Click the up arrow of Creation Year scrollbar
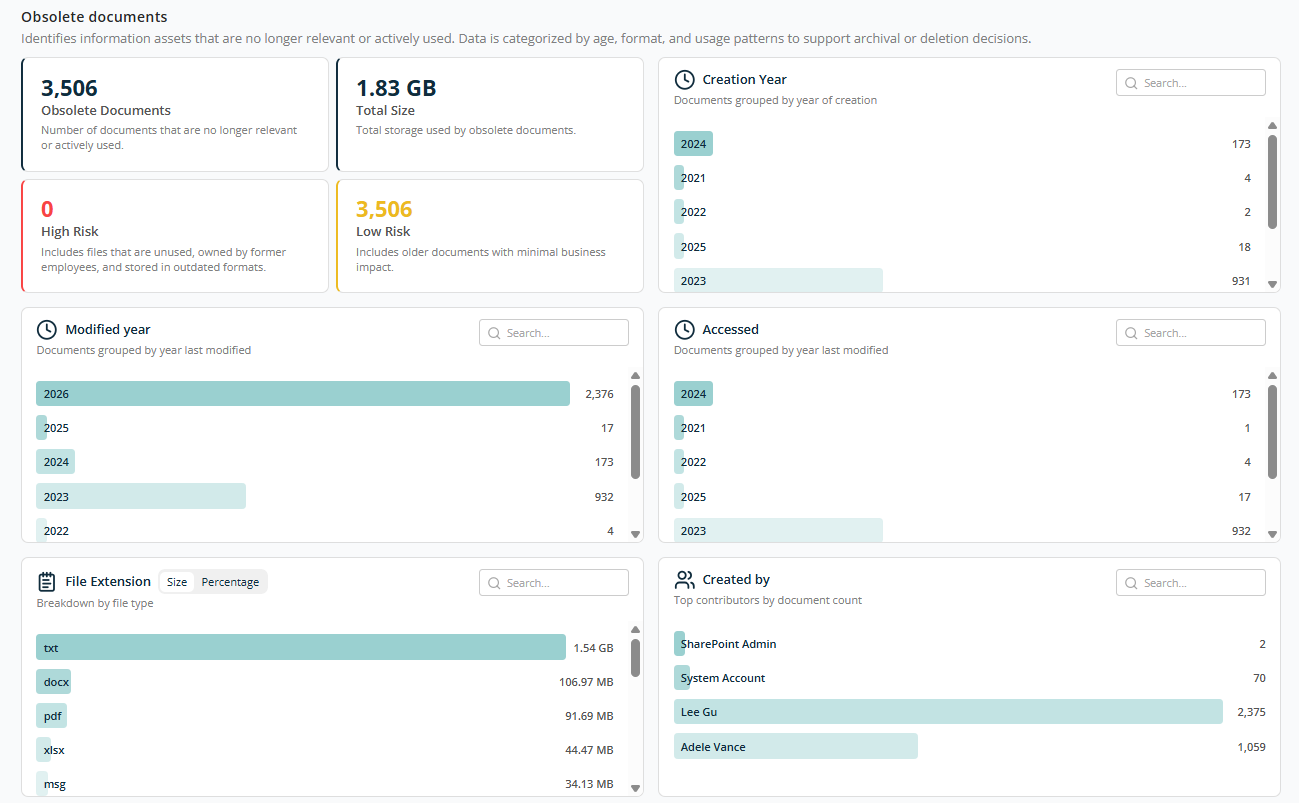This screenshot has width=1299, height=803. click(x=1272, y=126)
